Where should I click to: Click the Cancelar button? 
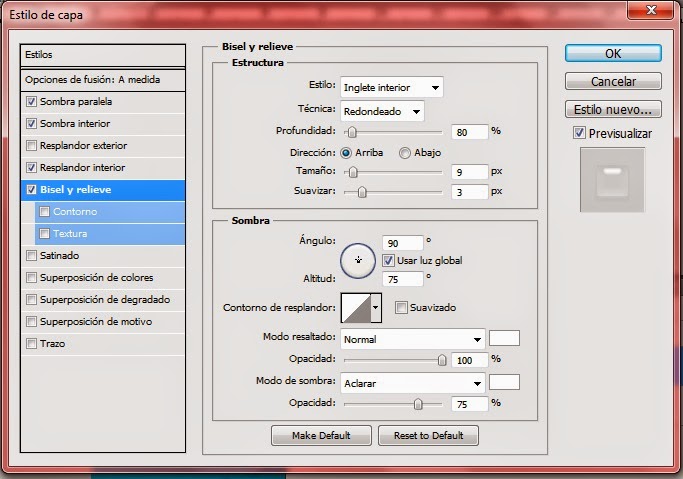click(613, 81)
